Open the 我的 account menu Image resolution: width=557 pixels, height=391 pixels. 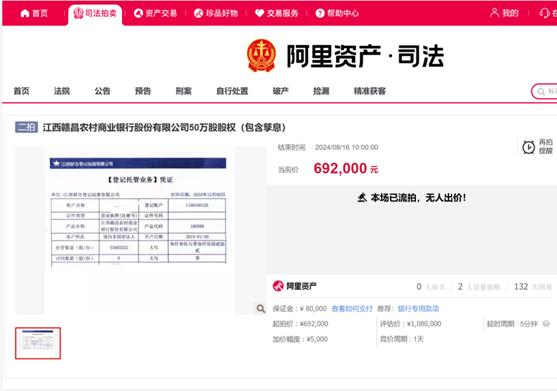tap(504, 13)
